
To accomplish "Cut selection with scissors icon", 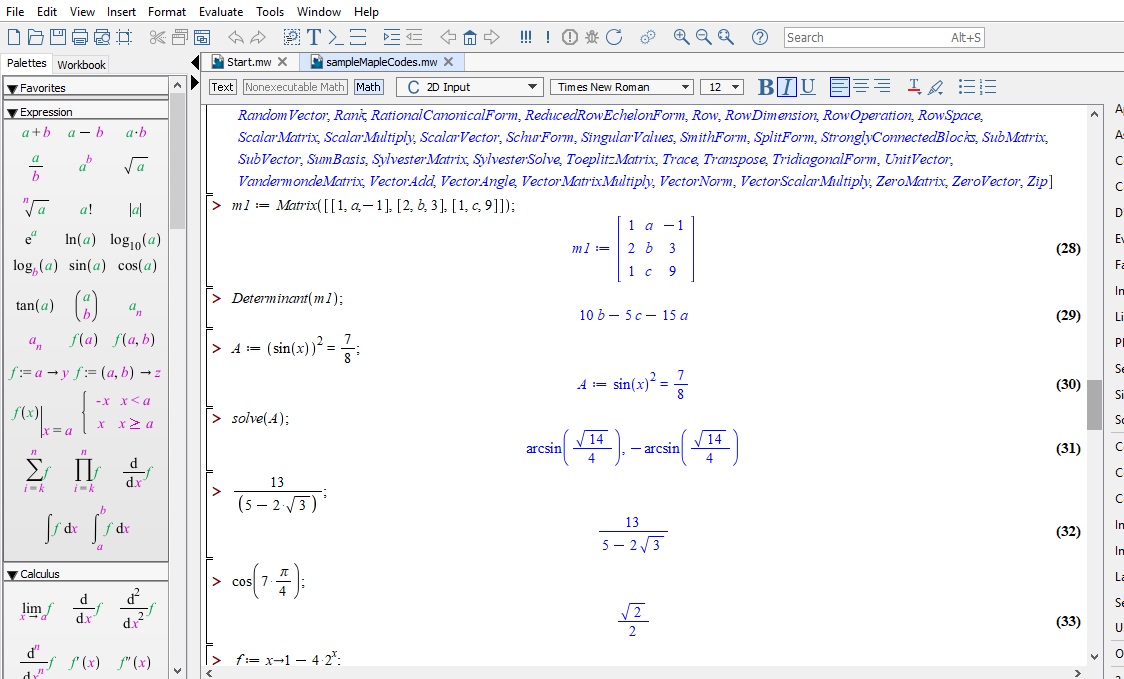I will [158, 37].
